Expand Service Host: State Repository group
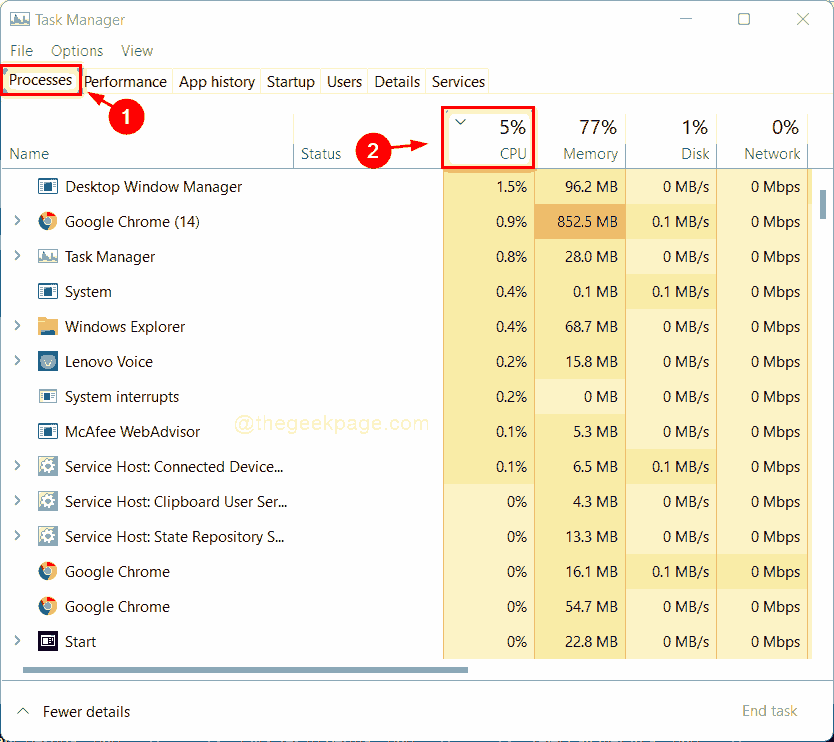 pos(16,536)
